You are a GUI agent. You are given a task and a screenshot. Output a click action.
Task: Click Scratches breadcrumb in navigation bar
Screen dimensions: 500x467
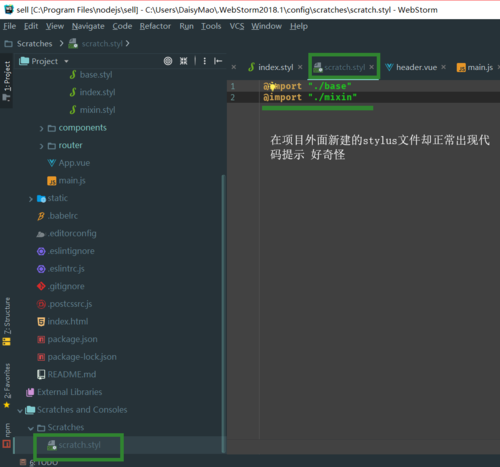pos(34,44)
